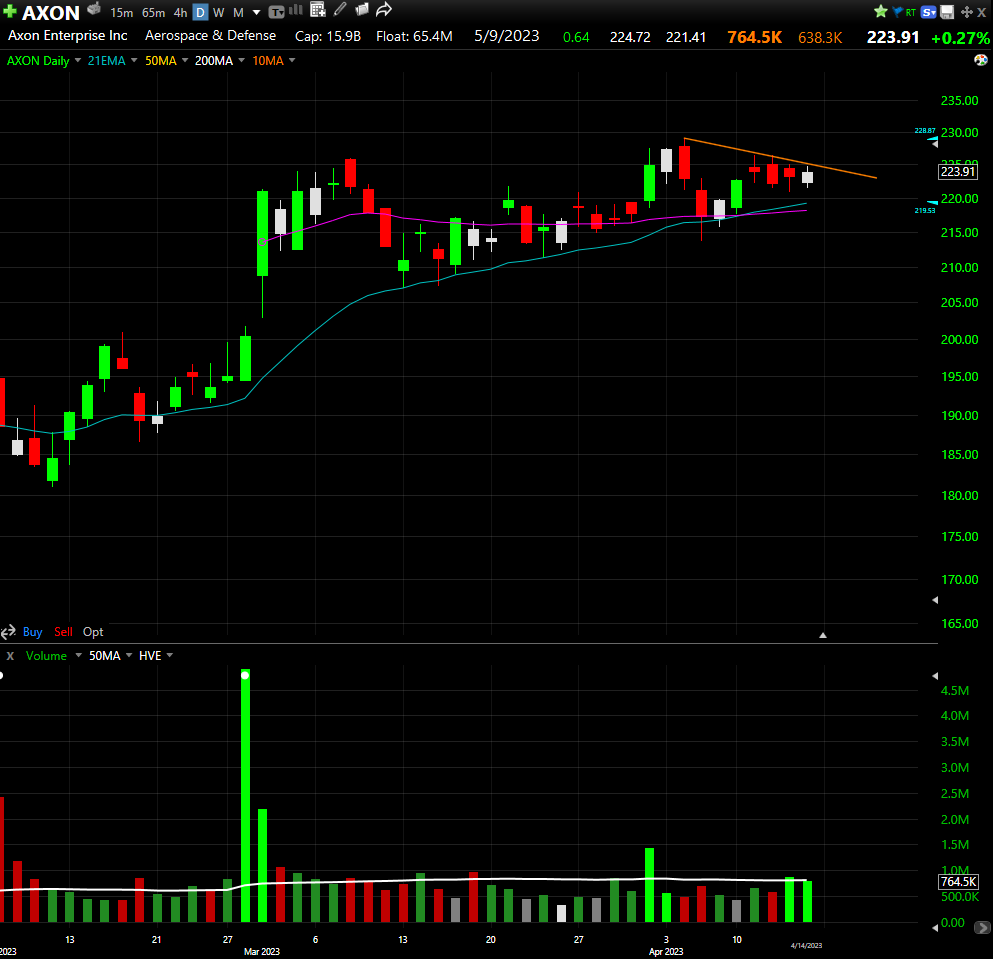Click the +0.27% percent change value
993x959 pixels.
[960, 38]
